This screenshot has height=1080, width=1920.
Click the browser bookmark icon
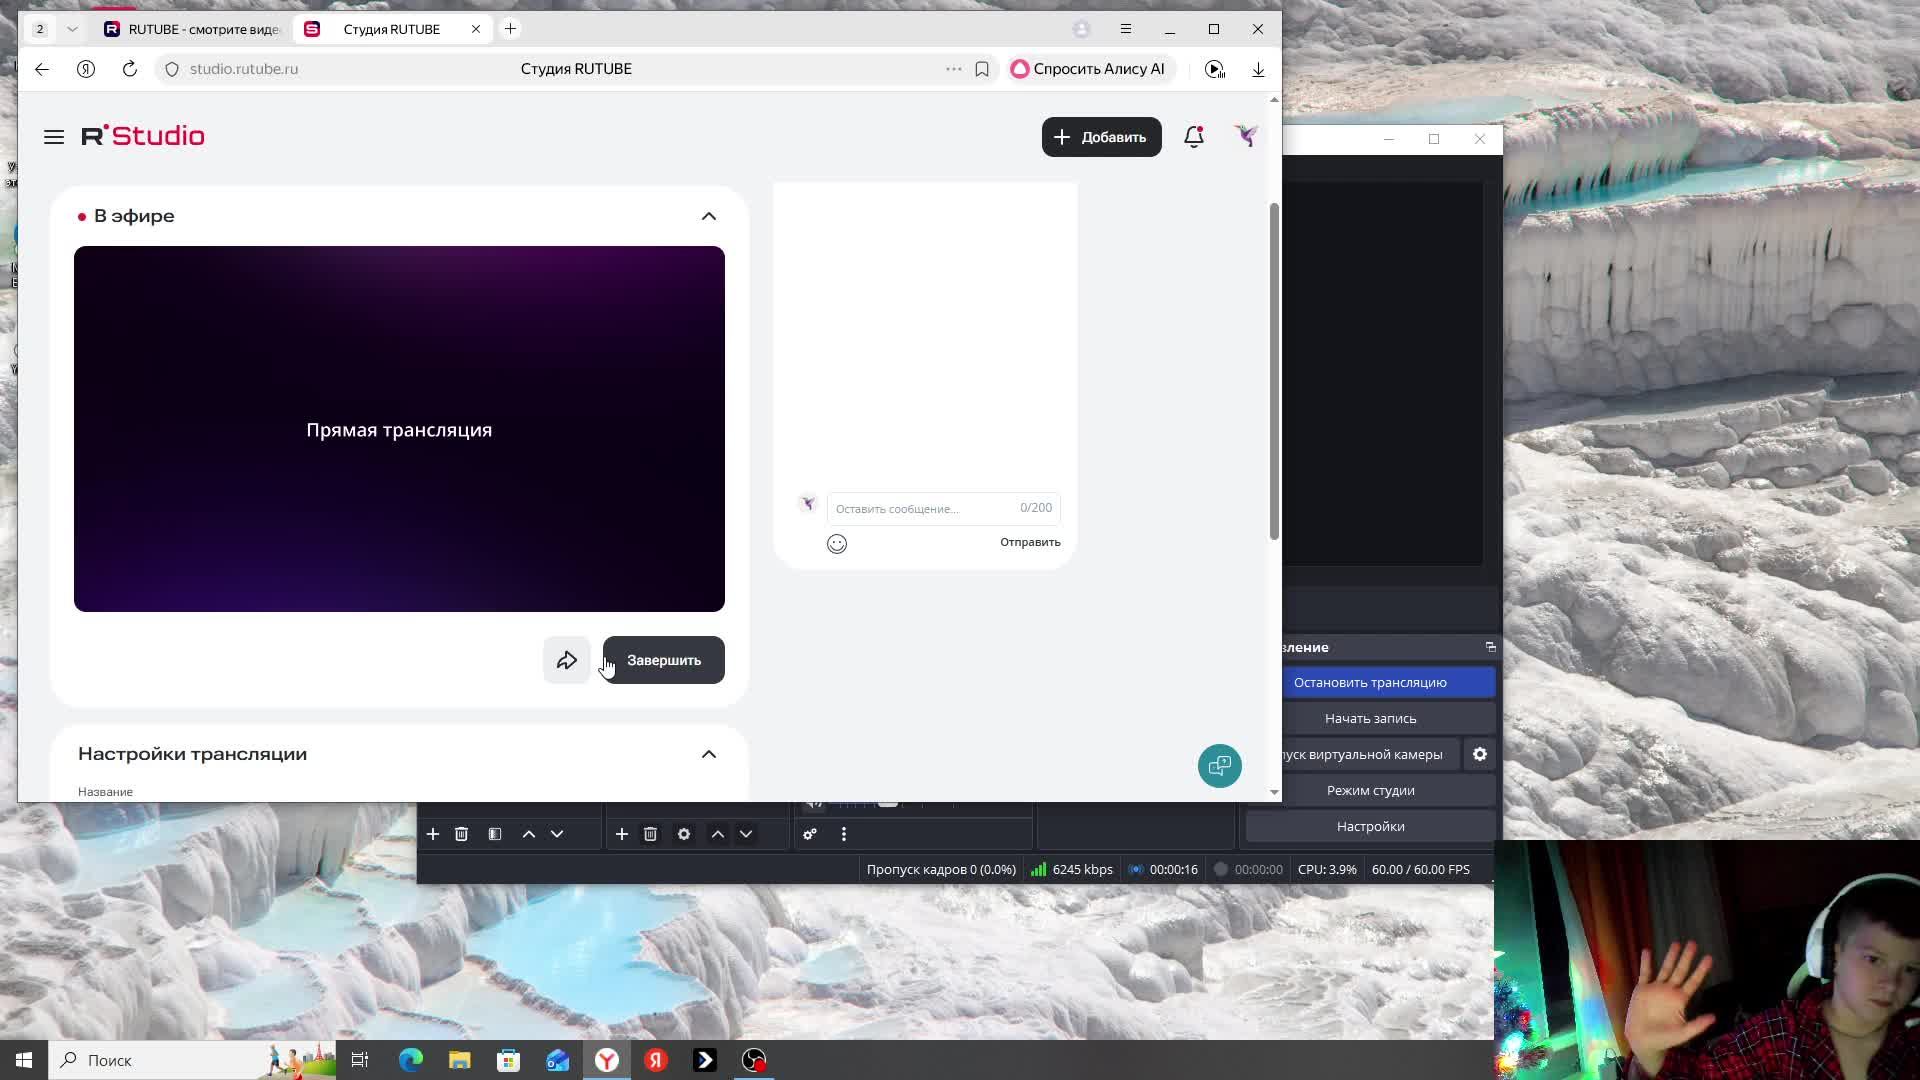click(x=982, y=69)
